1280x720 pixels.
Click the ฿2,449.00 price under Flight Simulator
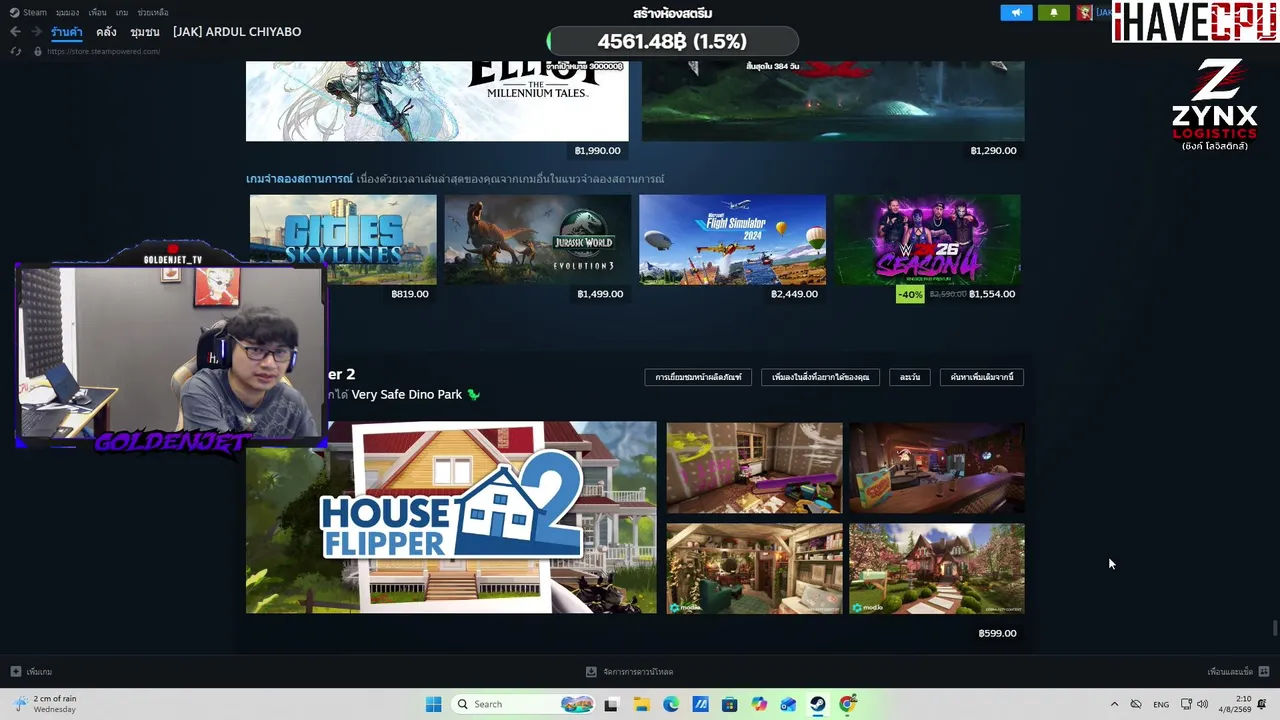pyautogui.click(x=794, y=294)
